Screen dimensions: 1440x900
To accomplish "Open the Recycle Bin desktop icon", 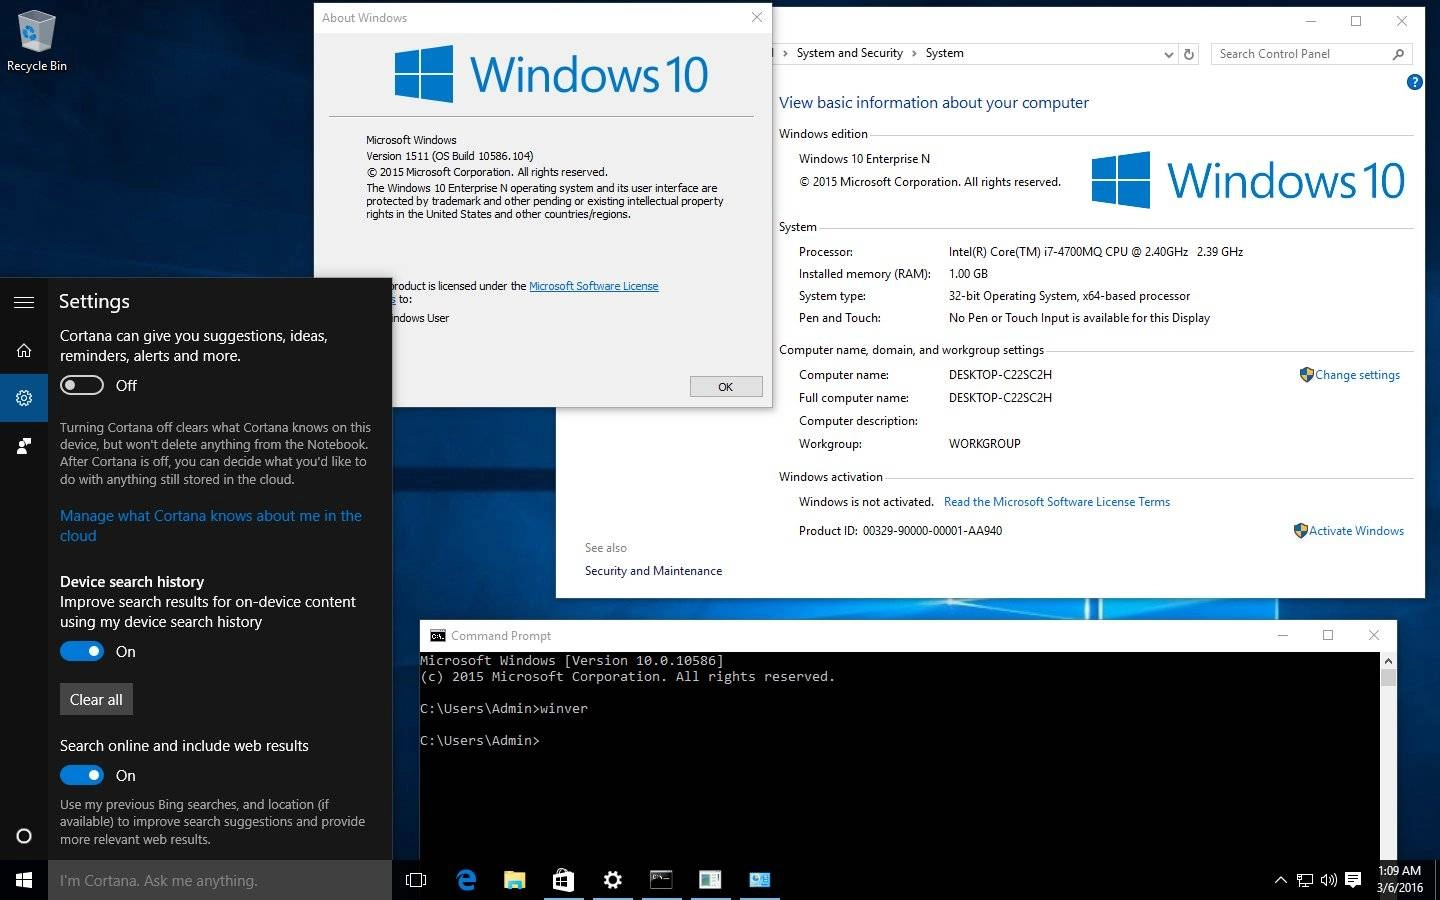I will pyautogui.click(x=36, y=41).
